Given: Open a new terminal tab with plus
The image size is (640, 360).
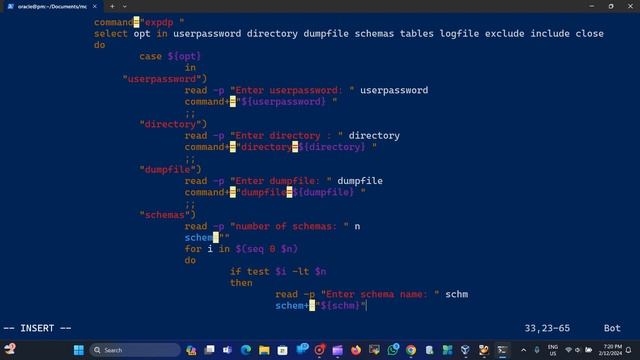Looking at the screenshot, I should [112, 7].
